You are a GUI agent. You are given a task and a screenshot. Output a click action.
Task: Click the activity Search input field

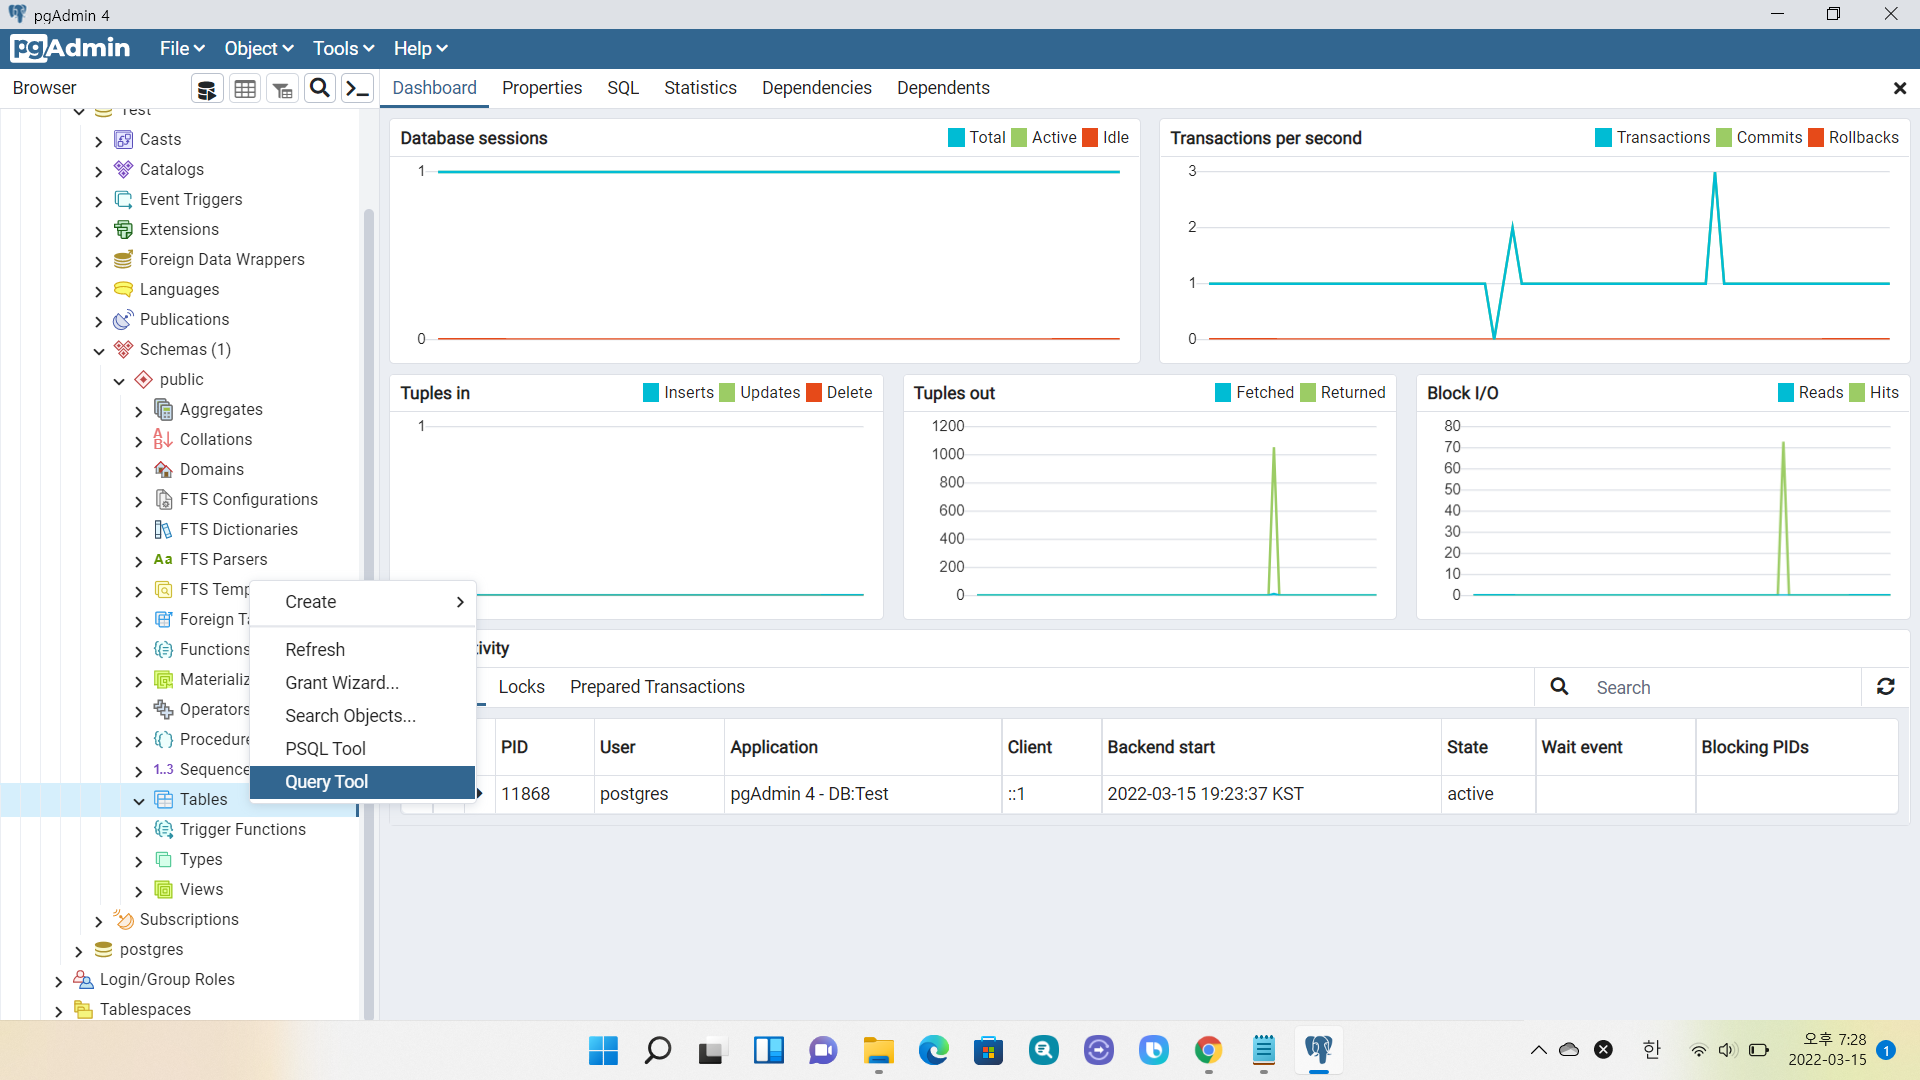[x=1720, y=687]
